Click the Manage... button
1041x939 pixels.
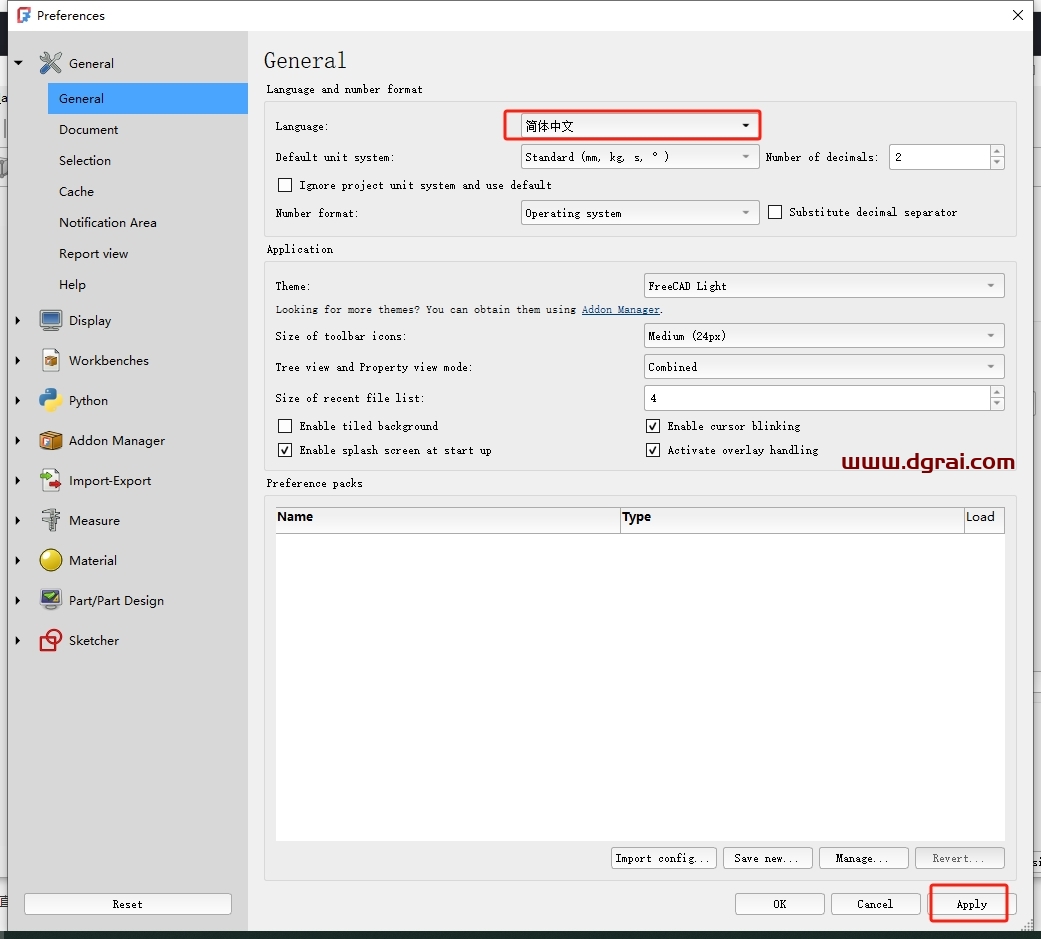click(x=863, y=858)
